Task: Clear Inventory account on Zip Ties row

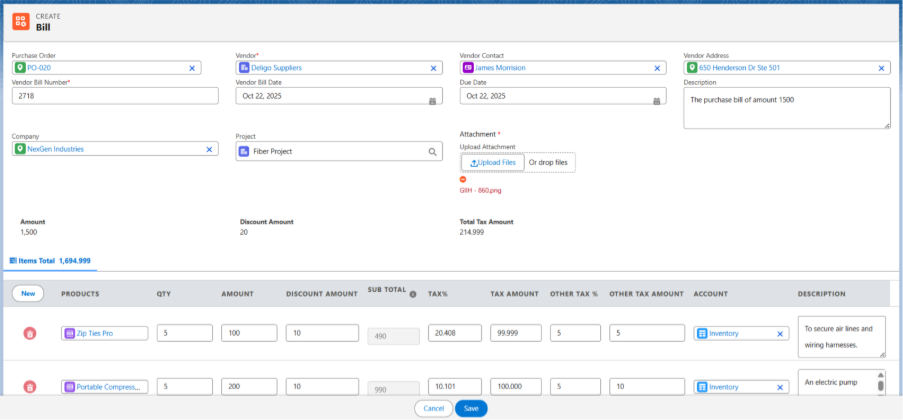Action: pos(779,333)
